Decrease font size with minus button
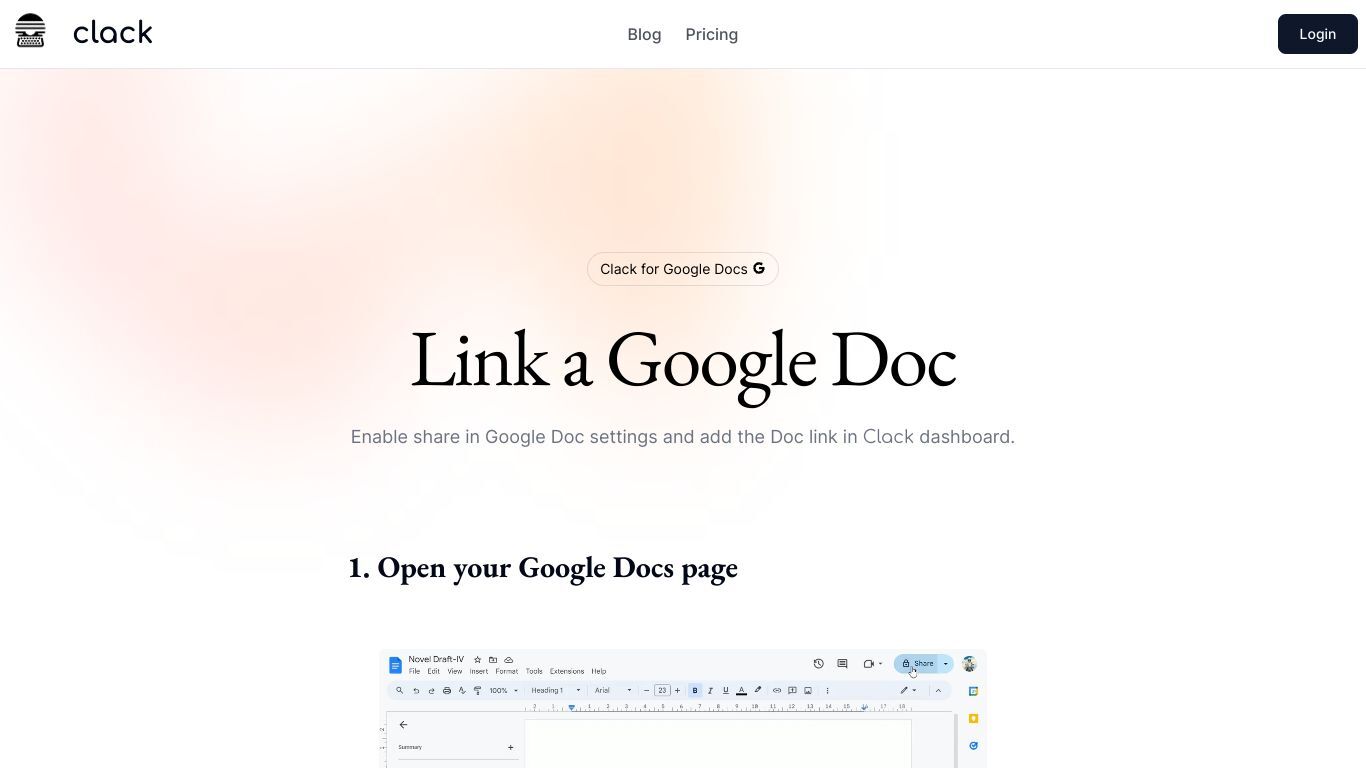The image size is (1366, 768). tap(646, 691)
